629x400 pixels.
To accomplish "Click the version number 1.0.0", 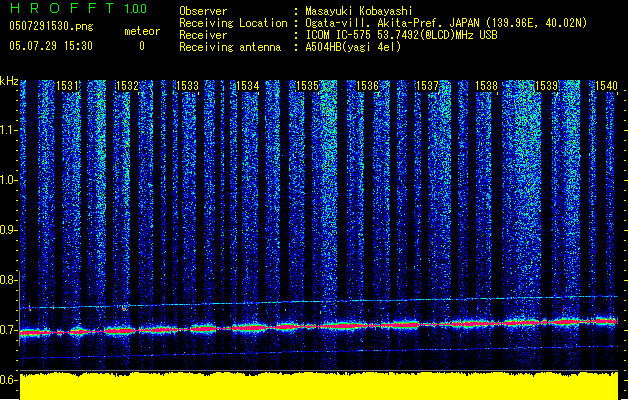I will 135,8.
